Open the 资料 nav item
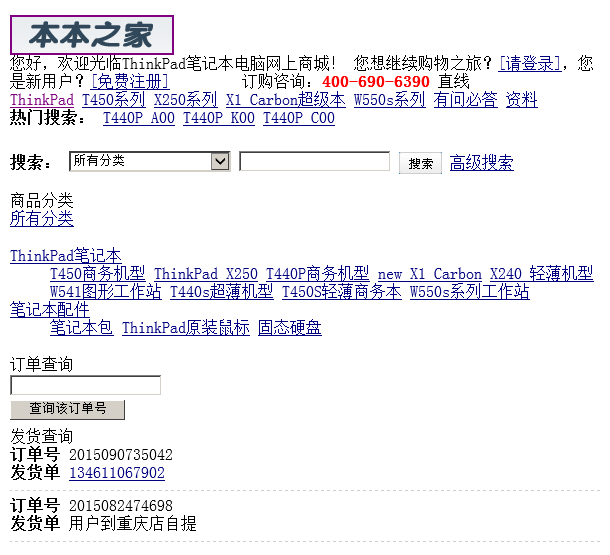This screenshot has height=555, width=610. (521, 100)
